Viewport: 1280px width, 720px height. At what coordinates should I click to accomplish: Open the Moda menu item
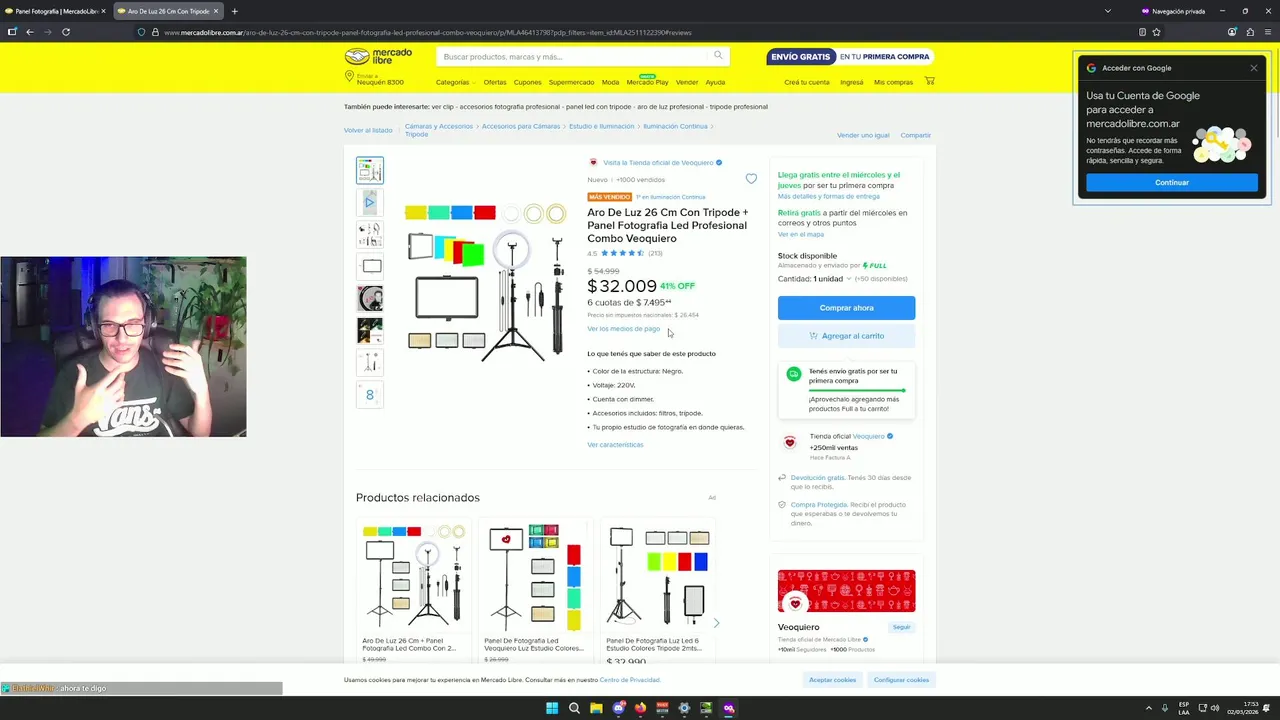click(610, 82)
